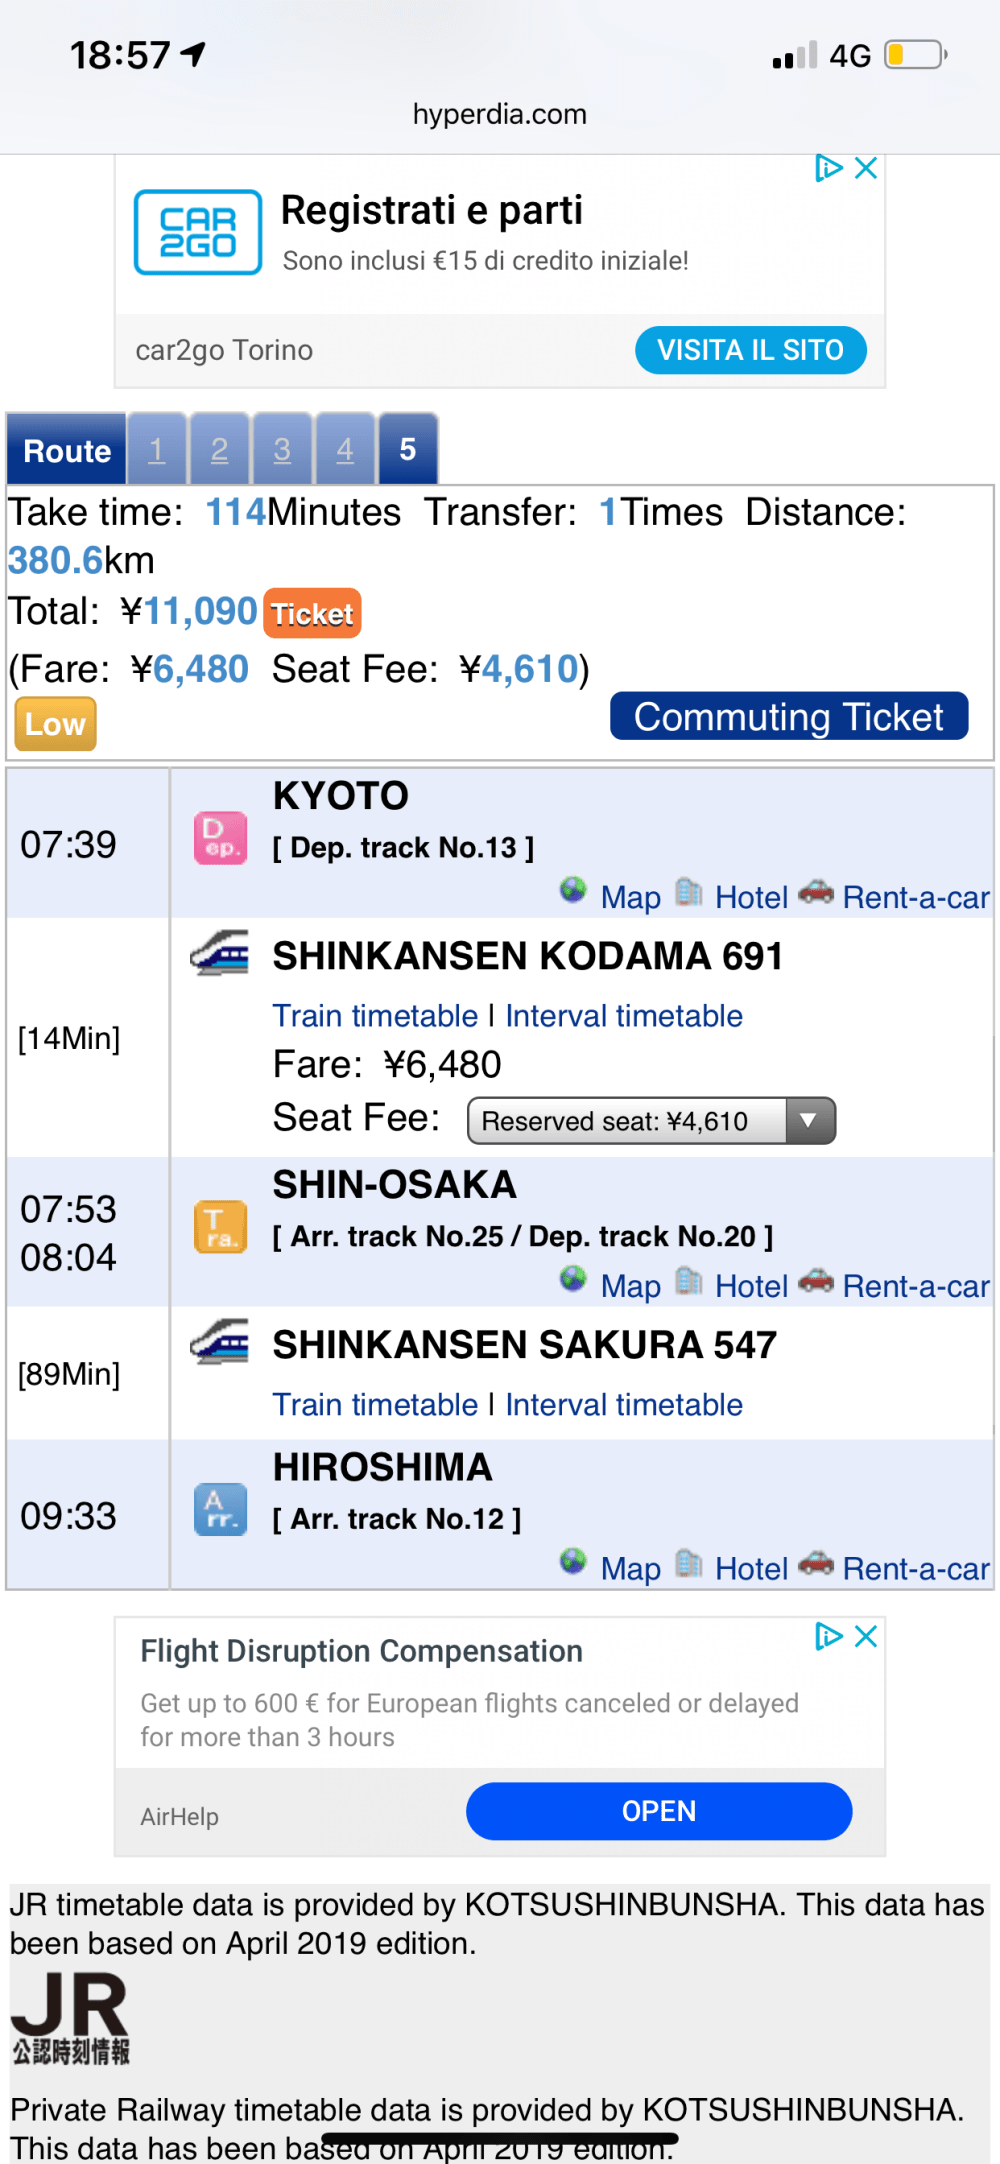Click the orange Tra. transfer icon at Shin-Osaka
This screenshot has height=2164, width=1000.
(x=220, y=1227)
